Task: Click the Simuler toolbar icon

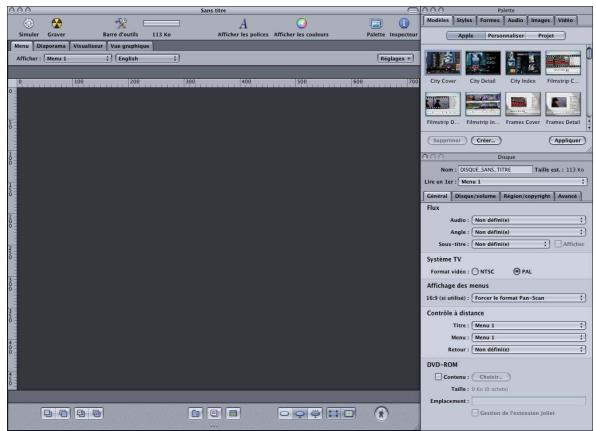Action: point(29,24)
